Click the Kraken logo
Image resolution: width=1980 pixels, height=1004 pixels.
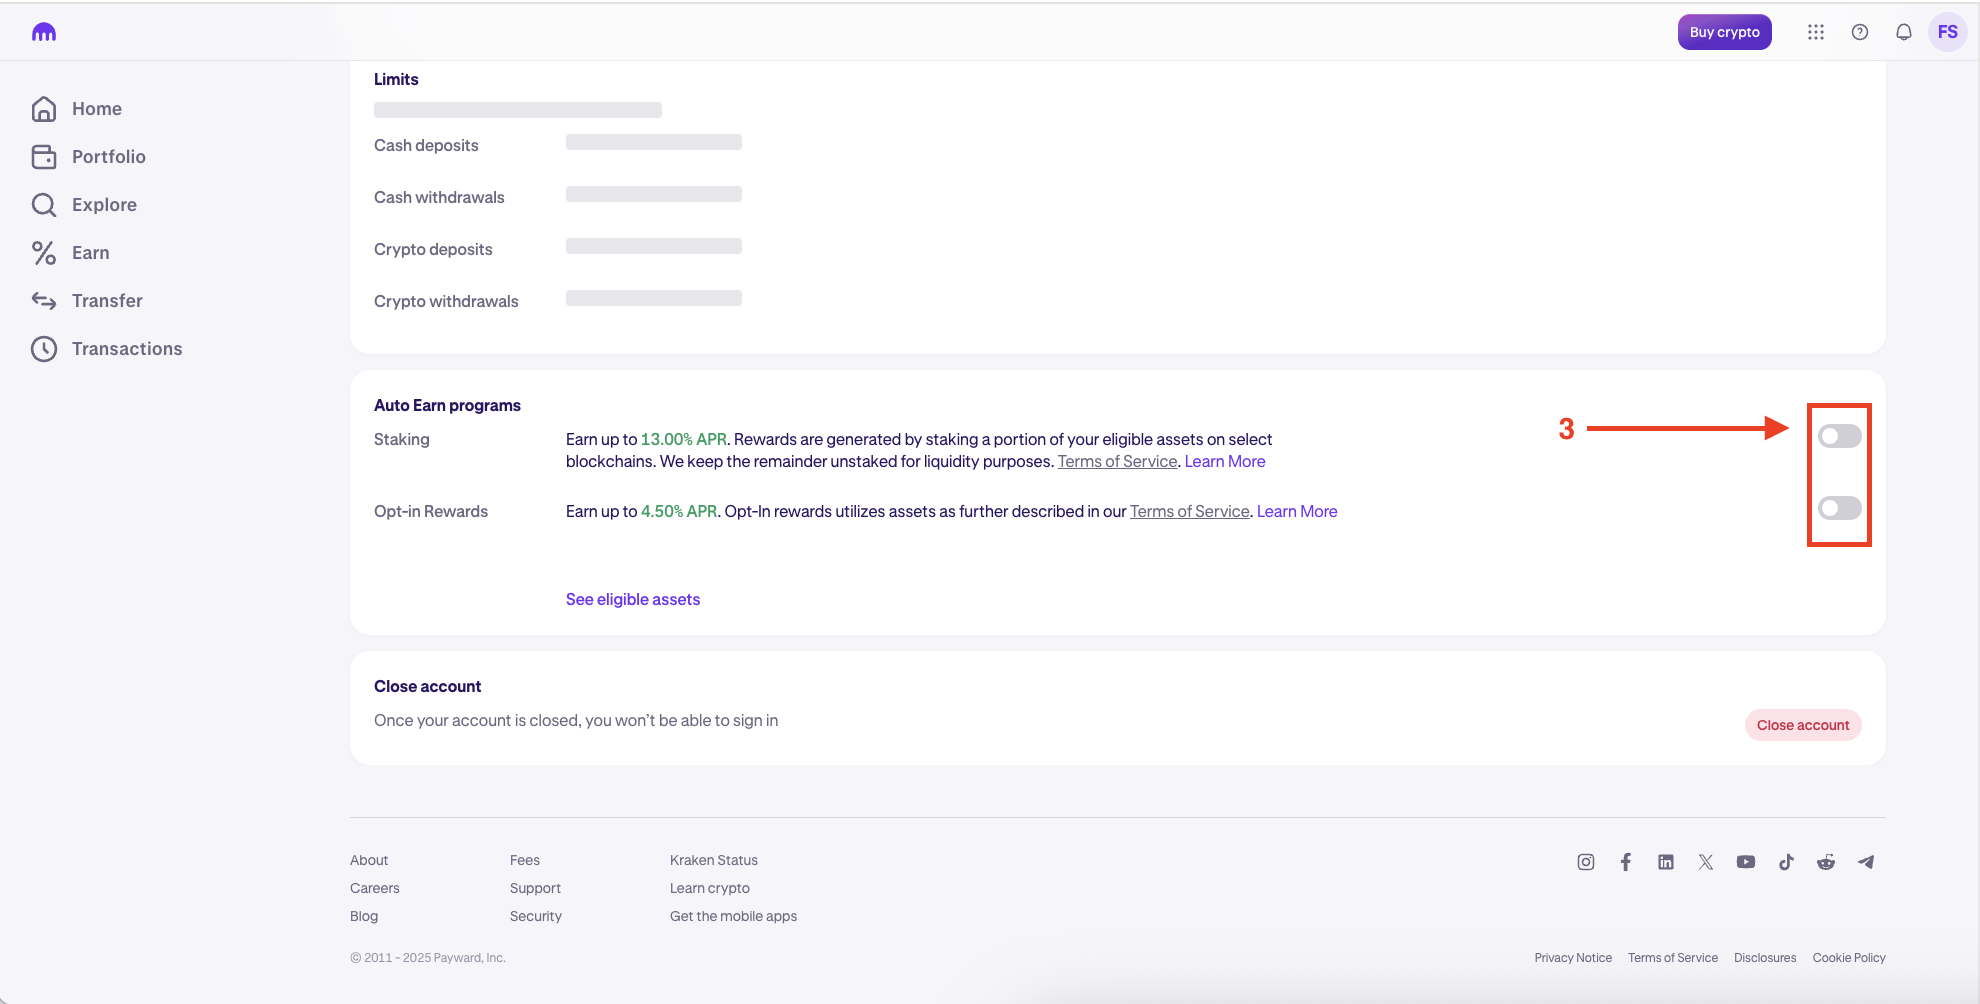click(x=43, y=31)
